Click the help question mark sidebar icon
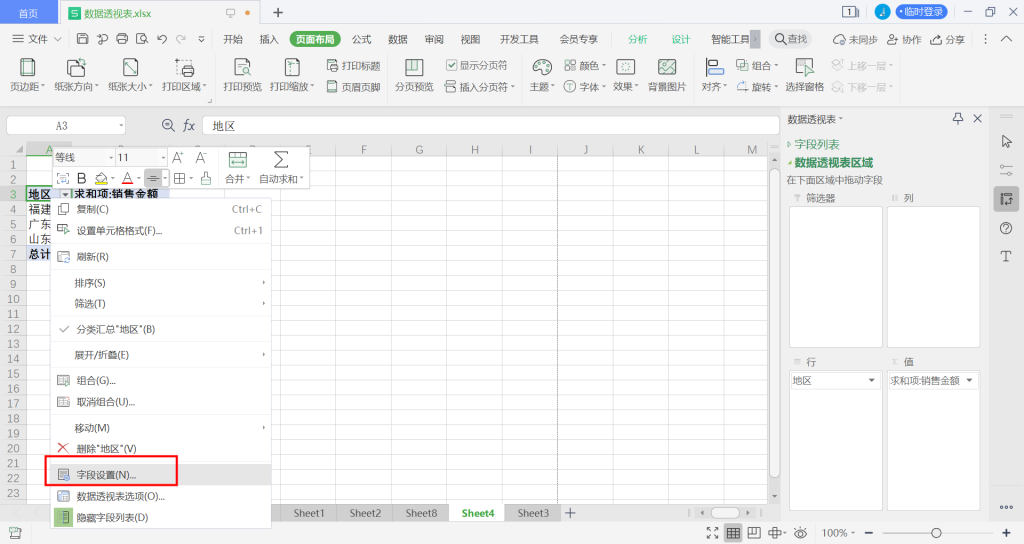 (1006, 228)
